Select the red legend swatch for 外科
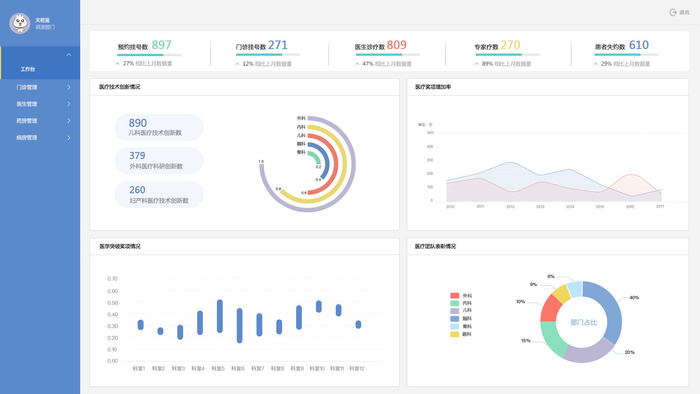700x394 pixels. [x=454, y=295]
